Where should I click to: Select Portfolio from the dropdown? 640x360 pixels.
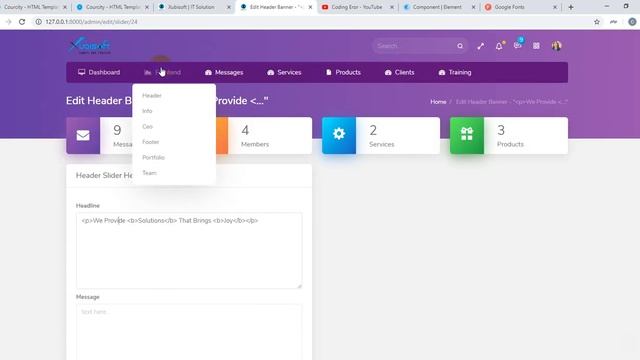click(153, 158)
